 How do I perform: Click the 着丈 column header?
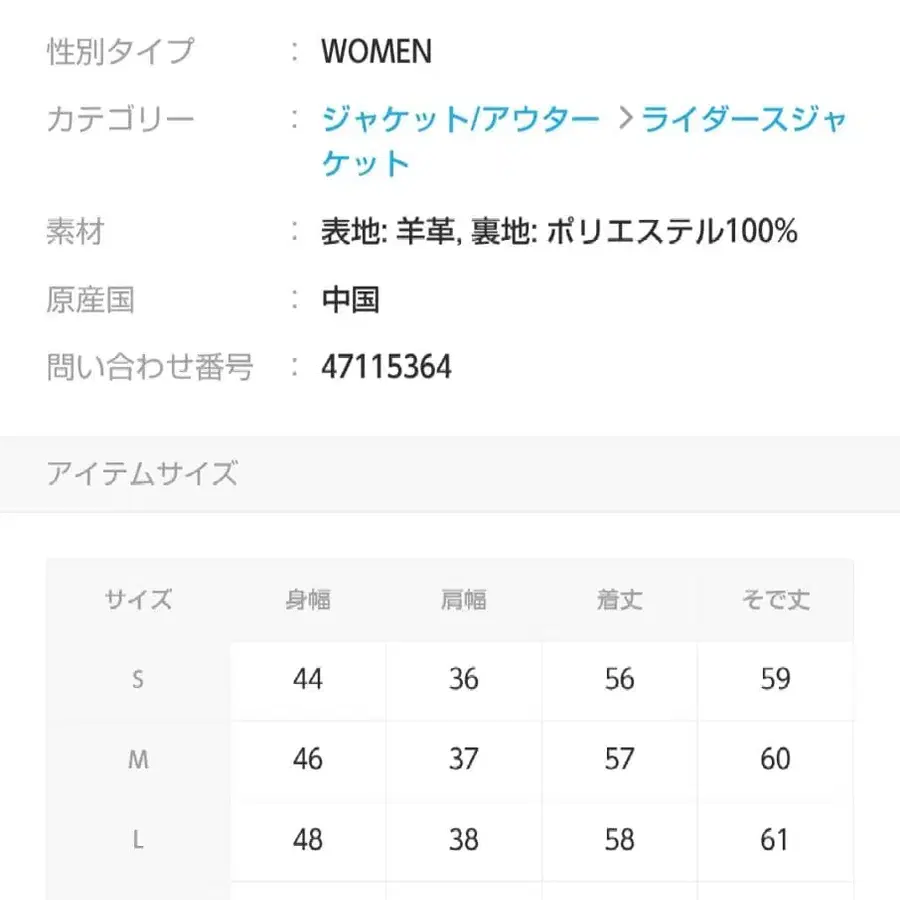pyautogui.click(x=618, y=600)
